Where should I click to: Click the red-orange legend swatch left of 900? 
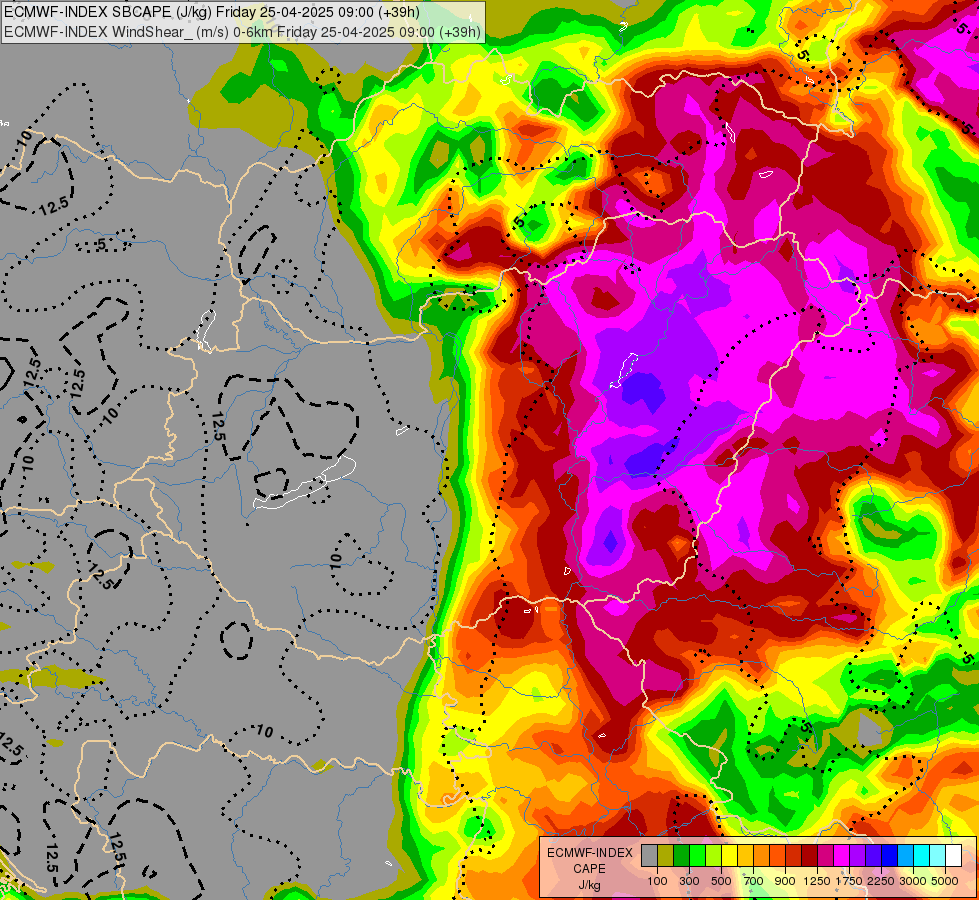(777, 856)
